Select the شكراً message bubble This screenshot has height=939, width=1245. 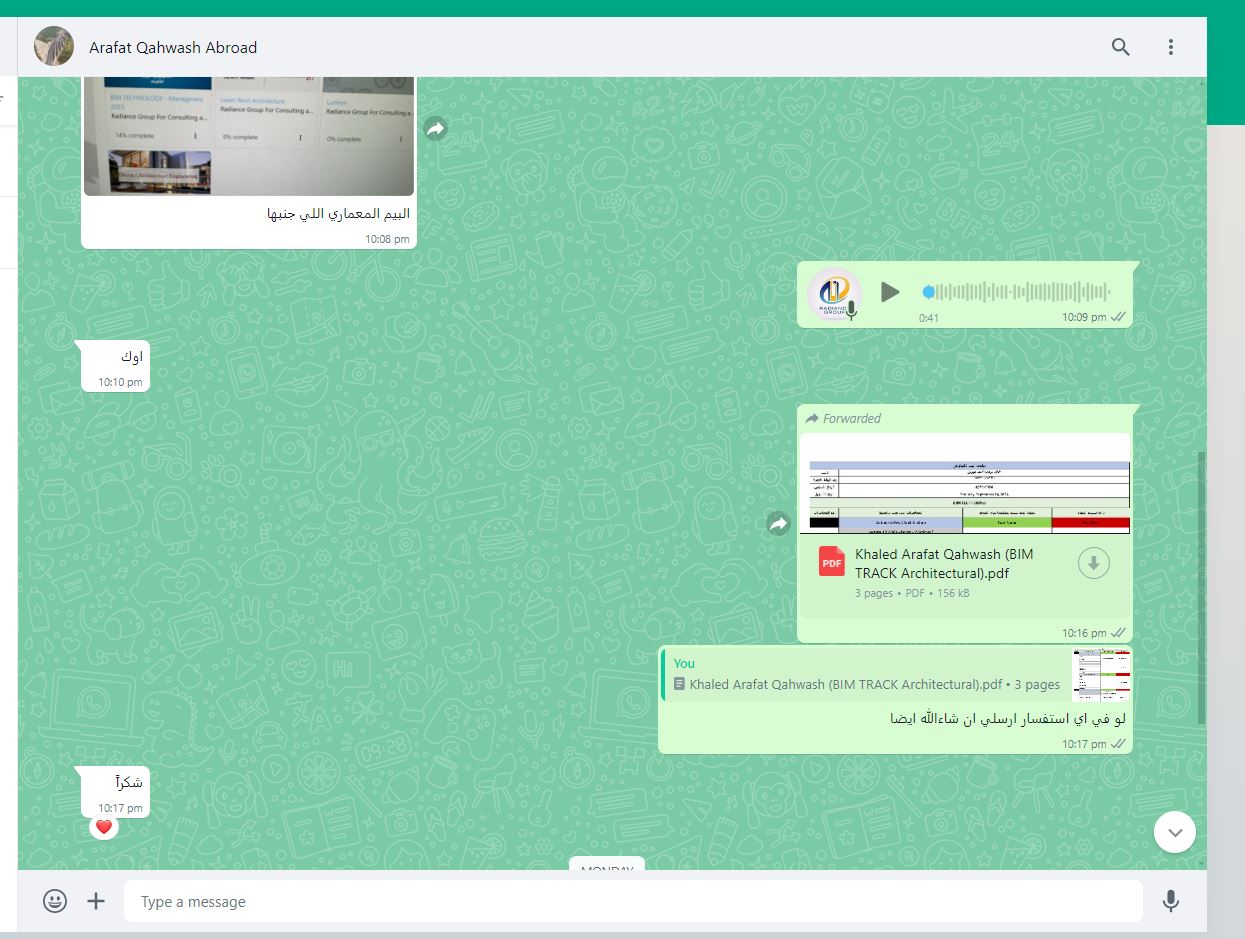tap(115, 791)
